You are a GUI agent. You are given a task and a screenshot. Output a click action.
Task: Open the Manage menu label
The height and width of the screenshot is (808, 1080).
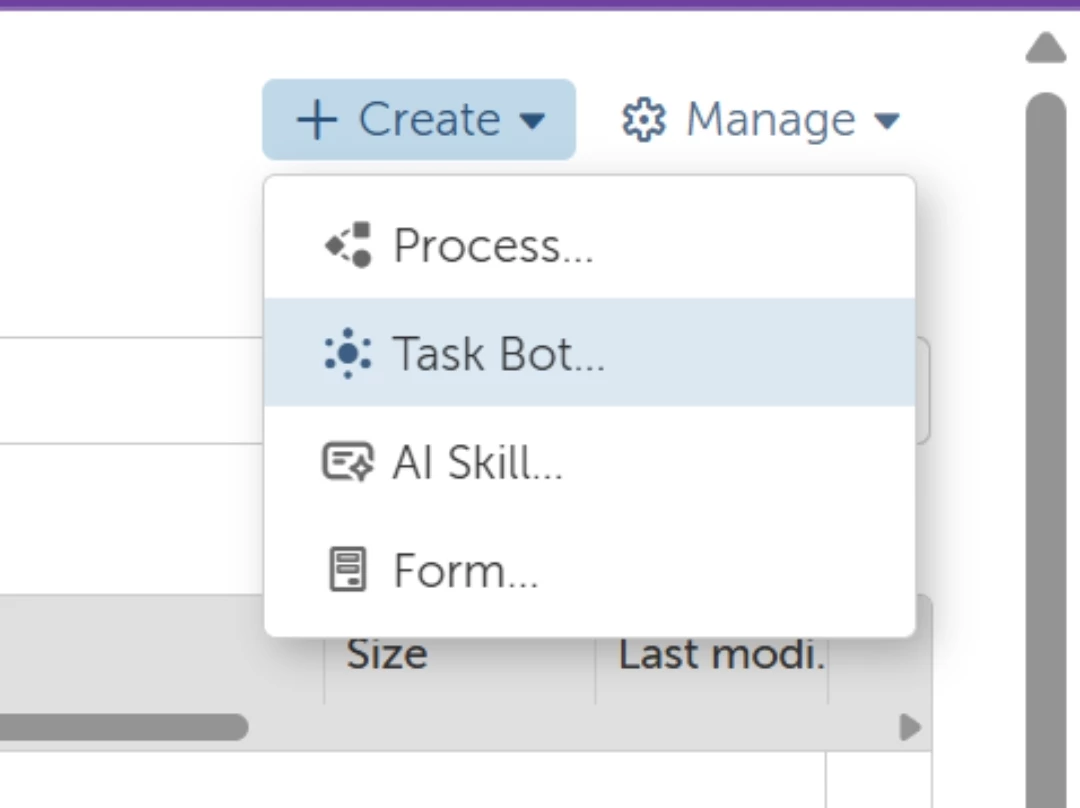point(771,120)
